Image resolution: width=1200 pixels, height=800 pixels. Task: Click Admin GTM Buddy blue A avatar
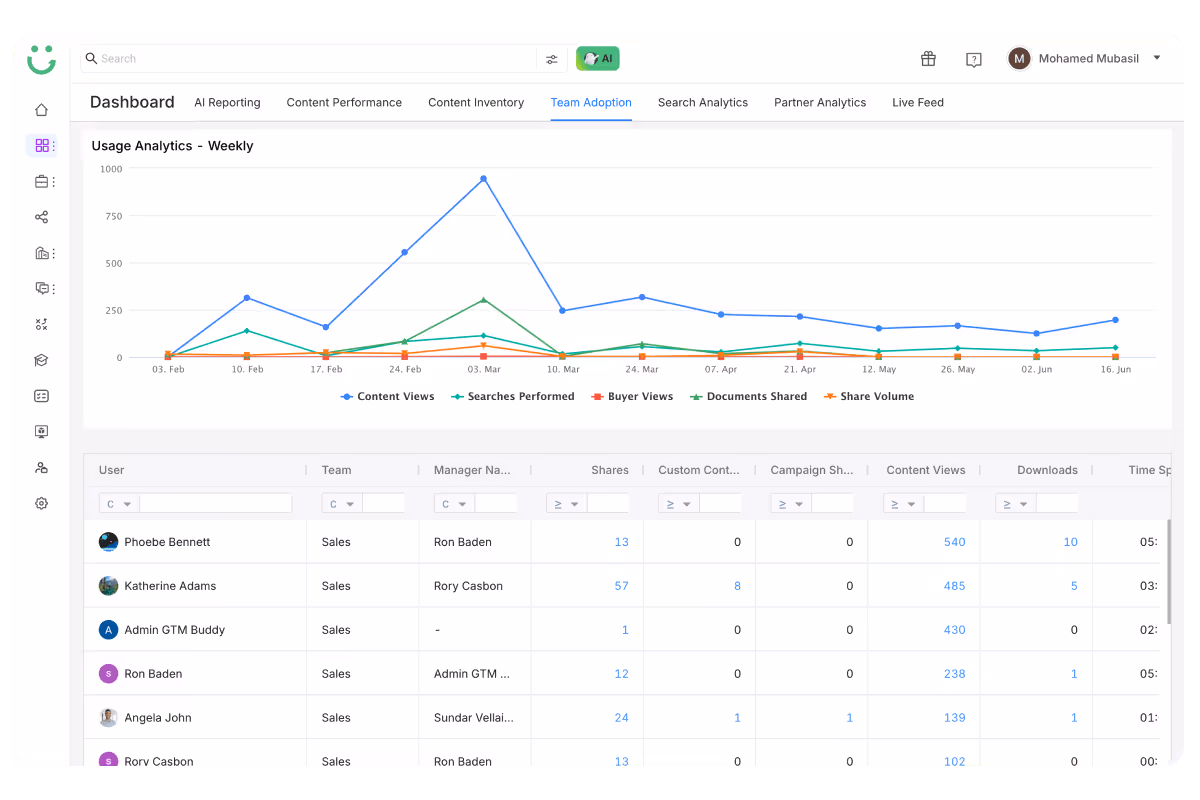tap(109, 630)
